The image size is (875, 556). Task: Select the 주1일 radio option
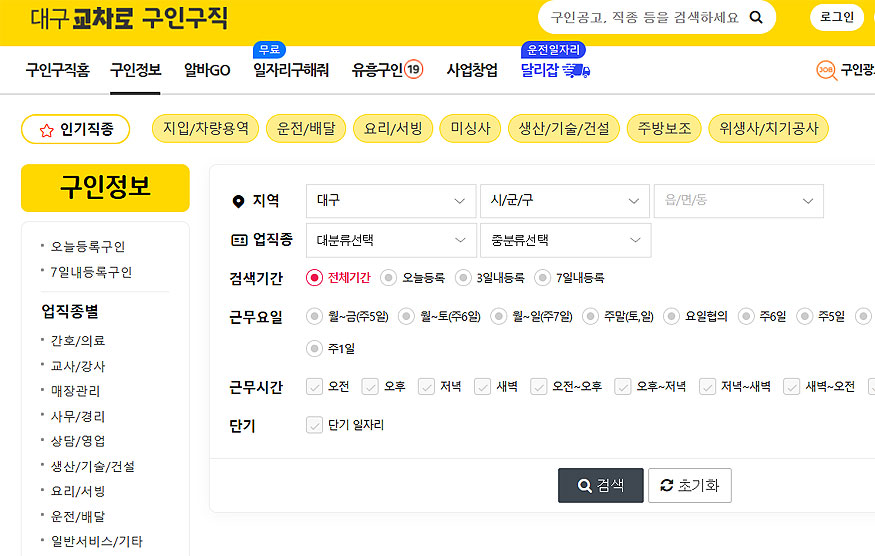(x=314, y=348)
